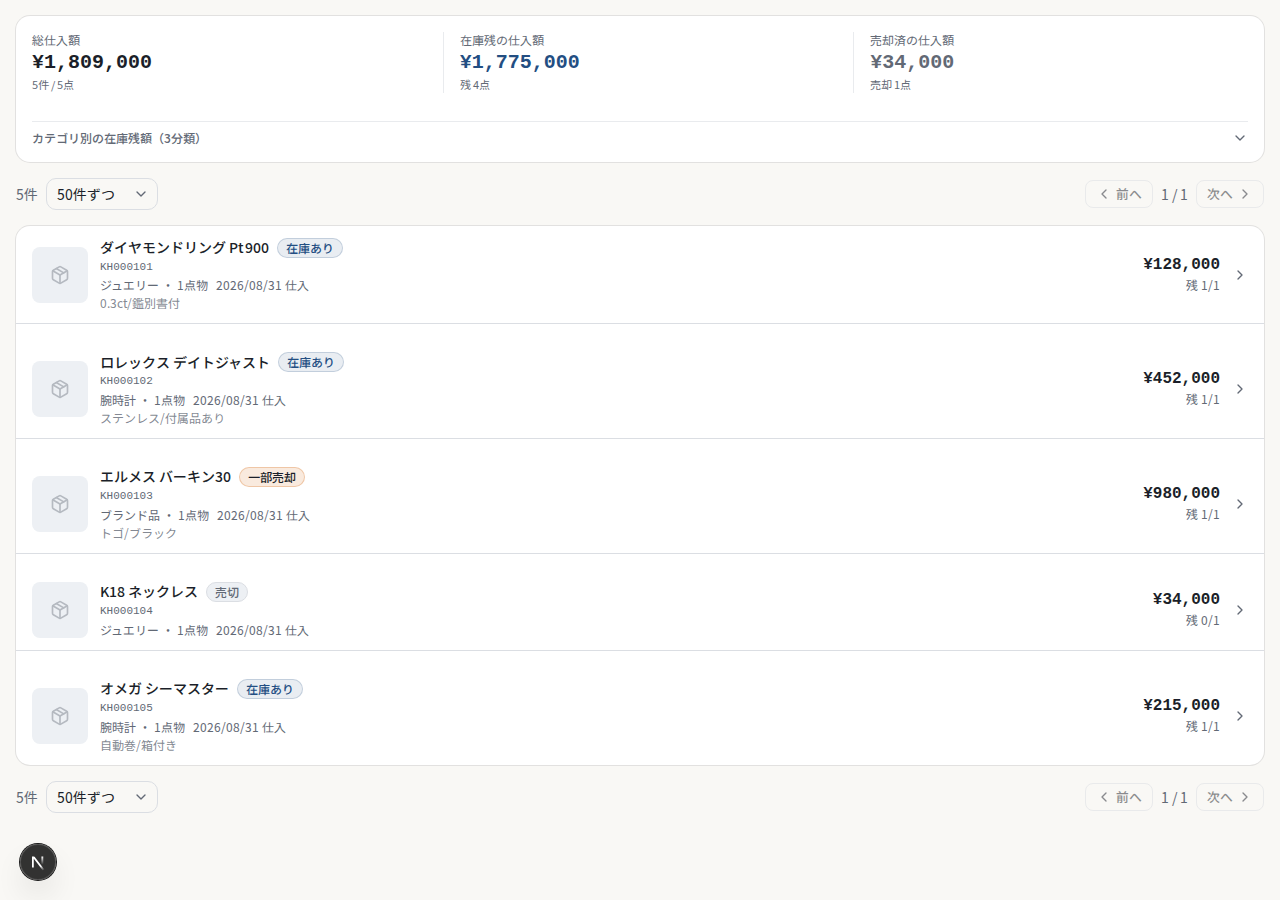Click the price ¥980,000
Screen dimensions: 1280x900
point(1181,493)
